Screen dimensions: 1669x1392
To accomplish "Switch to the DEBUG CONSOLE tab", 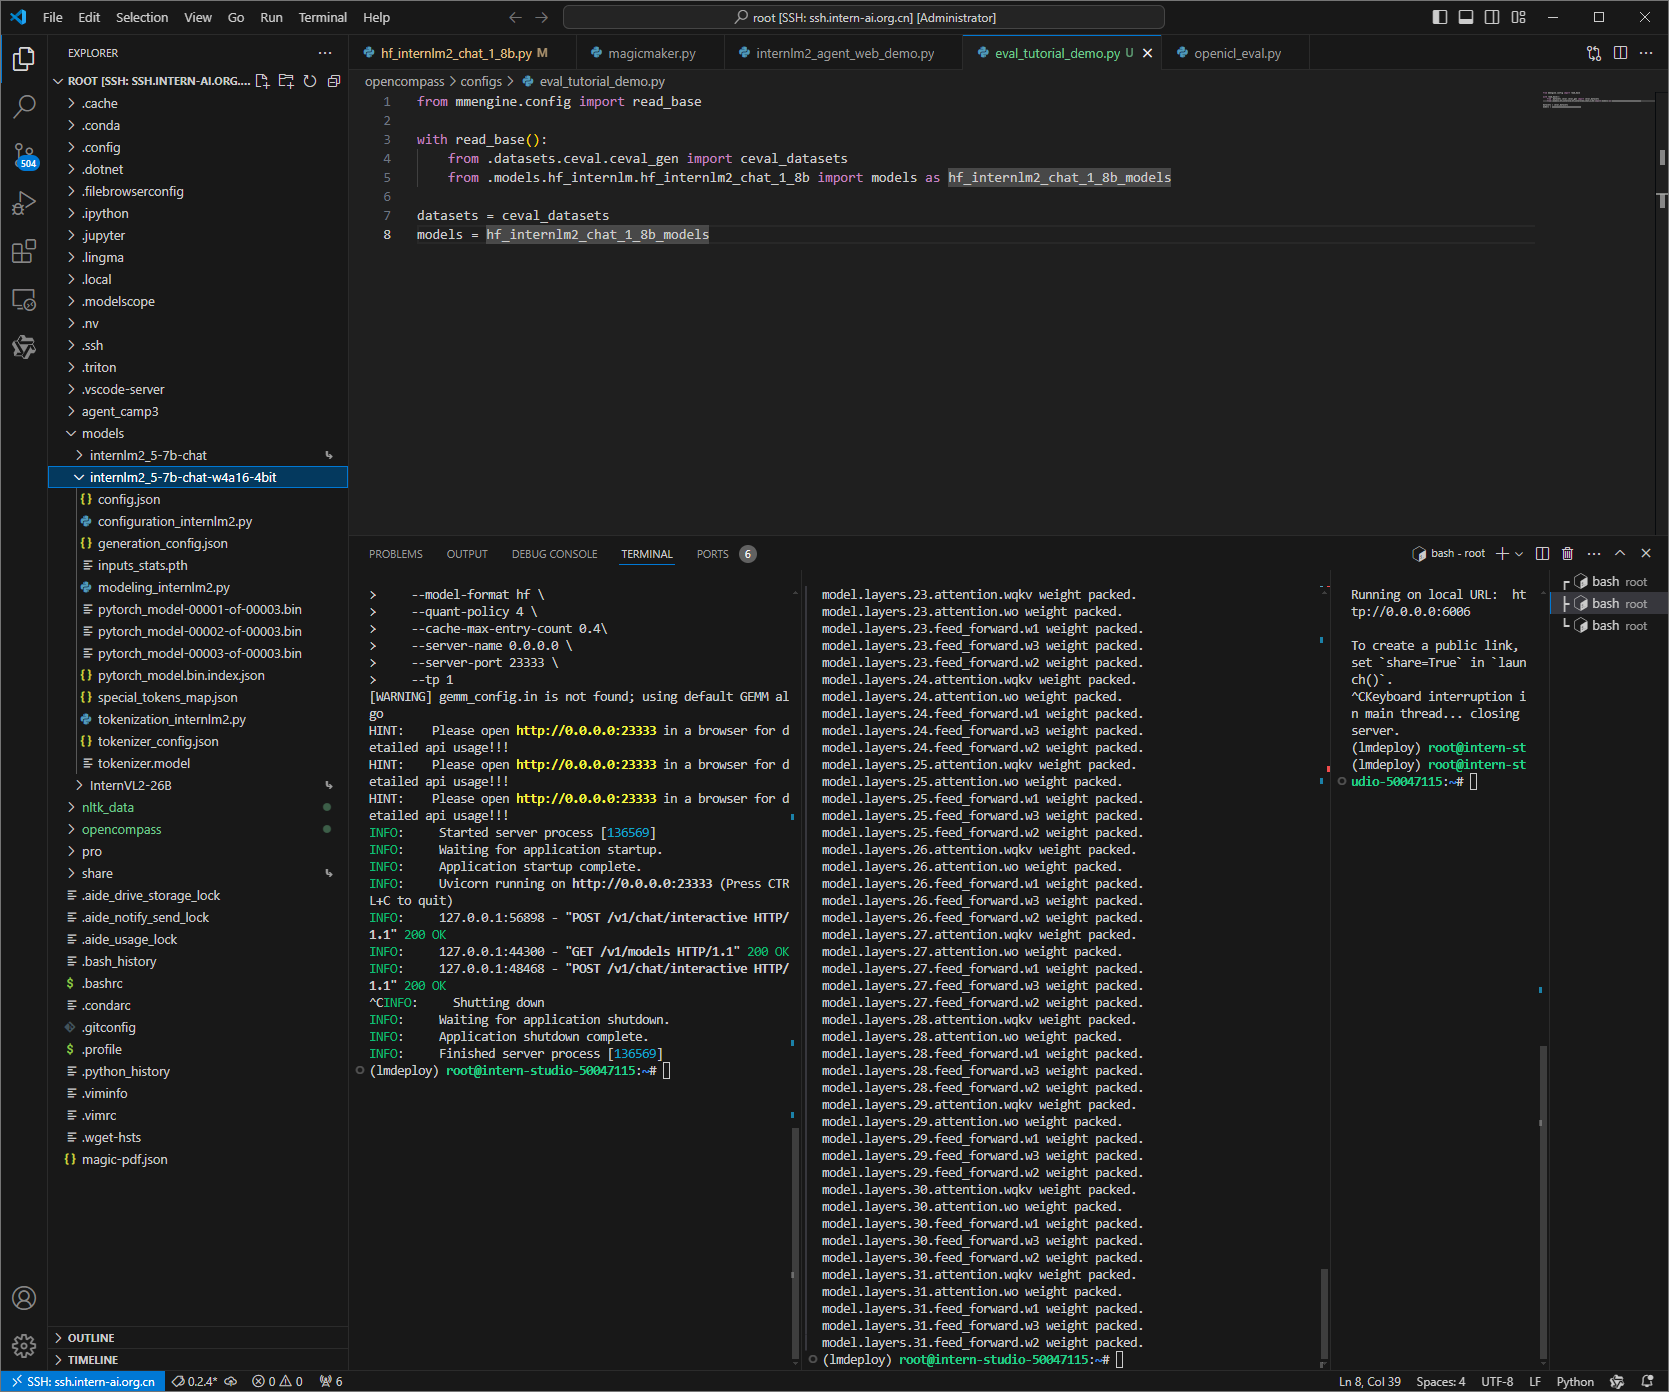I will 554,554.
